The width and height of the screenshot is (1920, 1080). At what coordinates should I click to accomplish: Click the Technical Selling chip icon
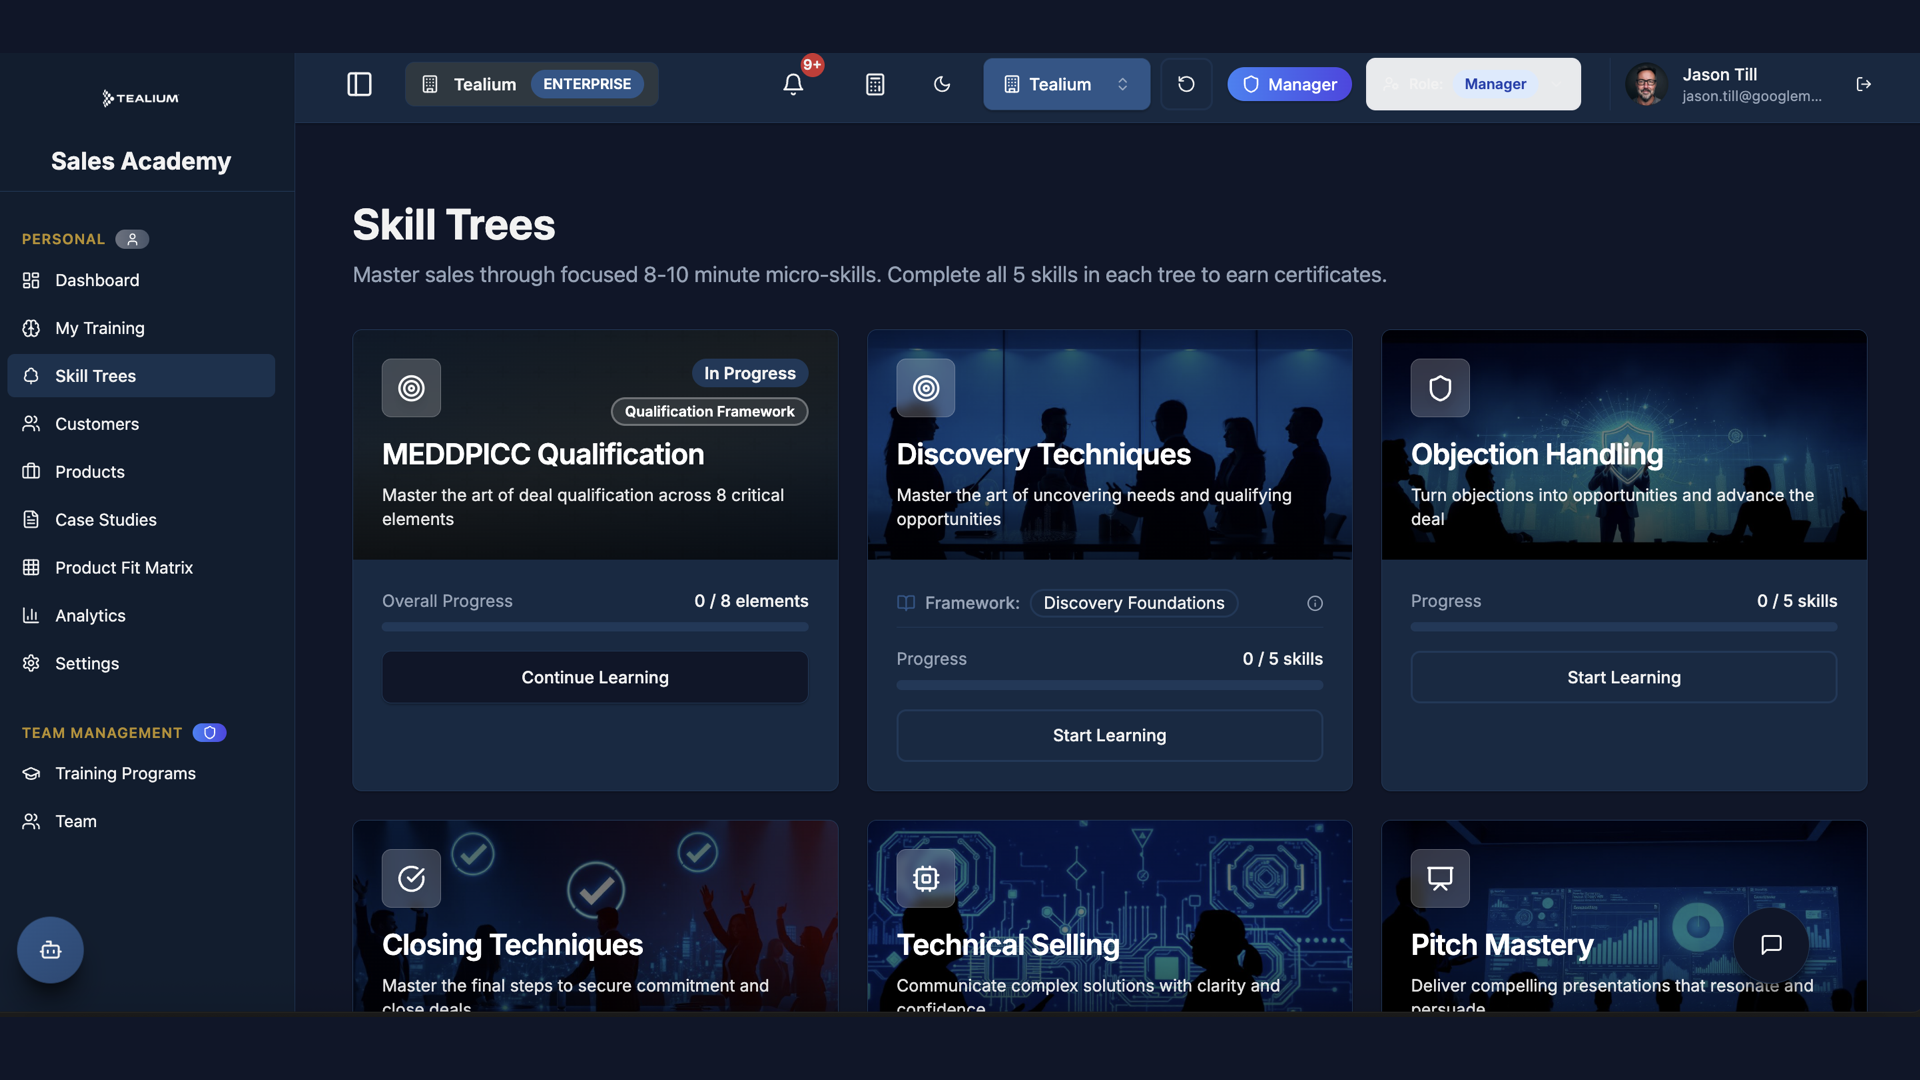(x=926, y=879)
